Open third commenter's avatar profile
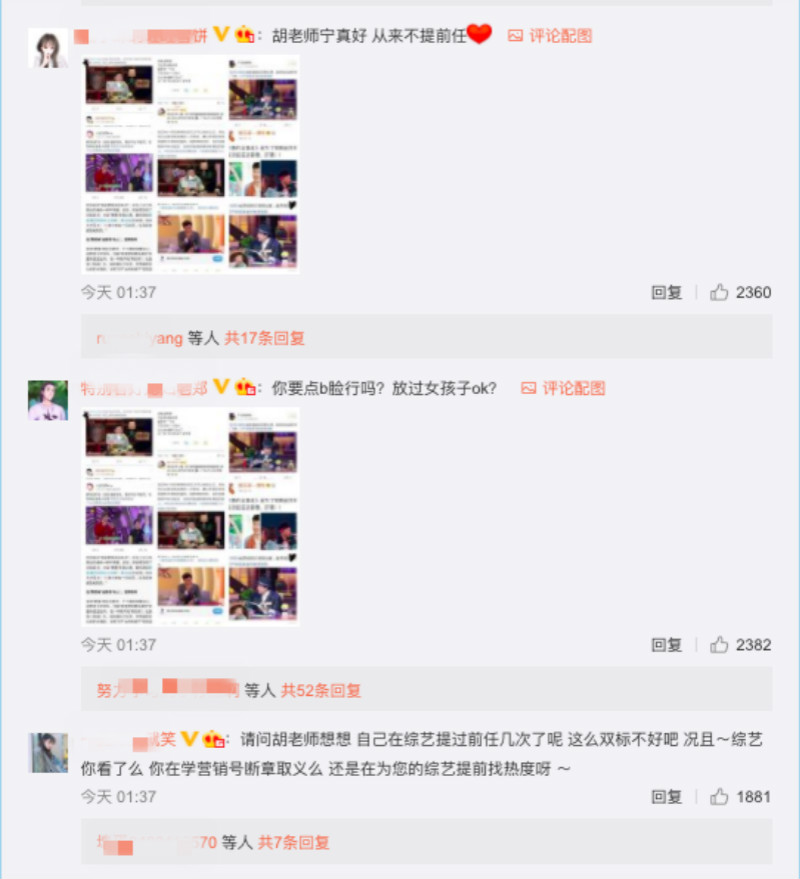 tap(48, 753)
